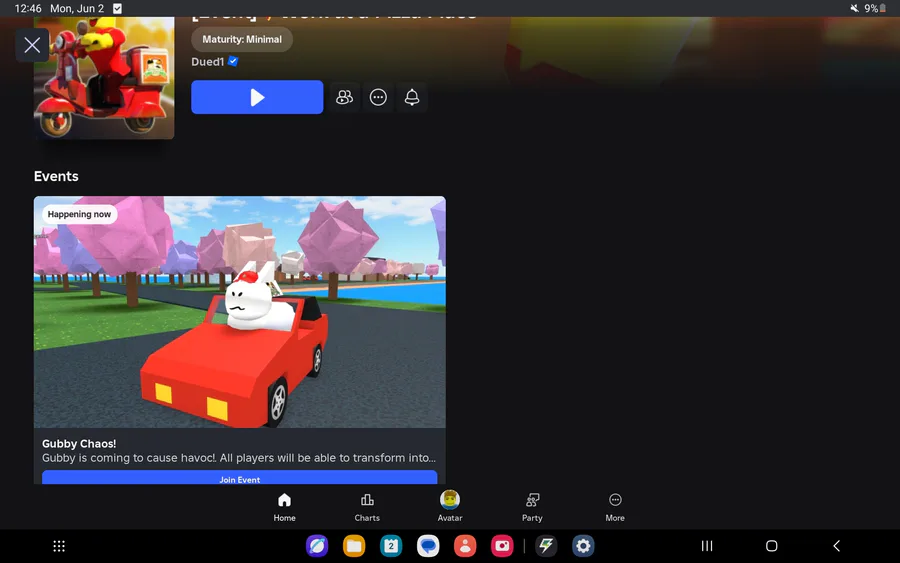Open the friends icon next to play
Image resolution: width=900 pixels, height=563 pixels.
point(344,97)
